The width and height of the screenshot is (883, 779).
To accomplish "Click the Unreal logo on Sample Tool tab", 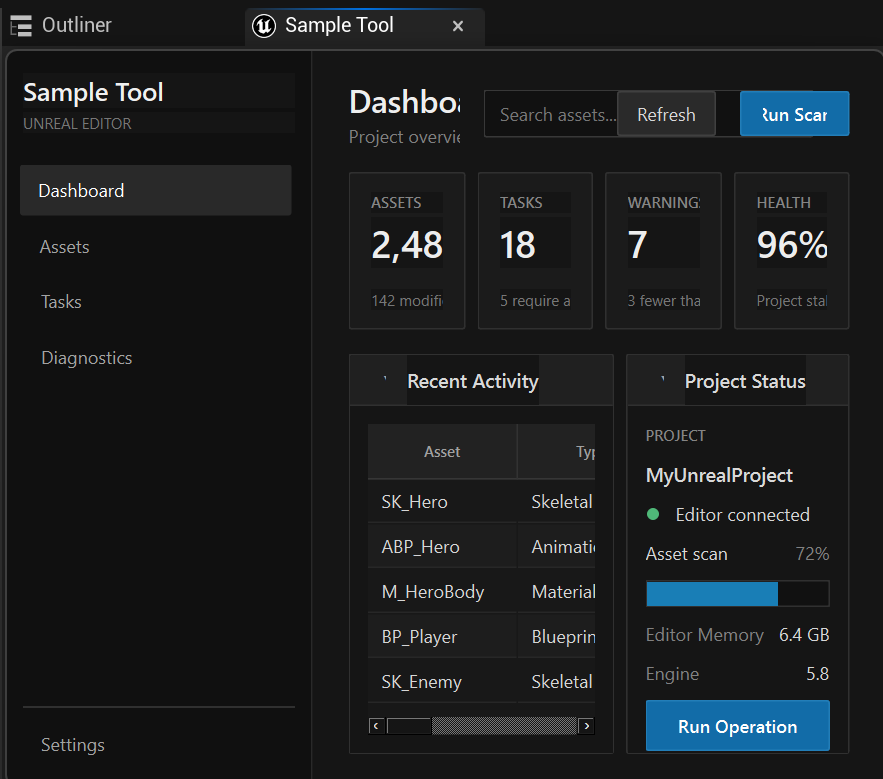I will click(264, 25).
